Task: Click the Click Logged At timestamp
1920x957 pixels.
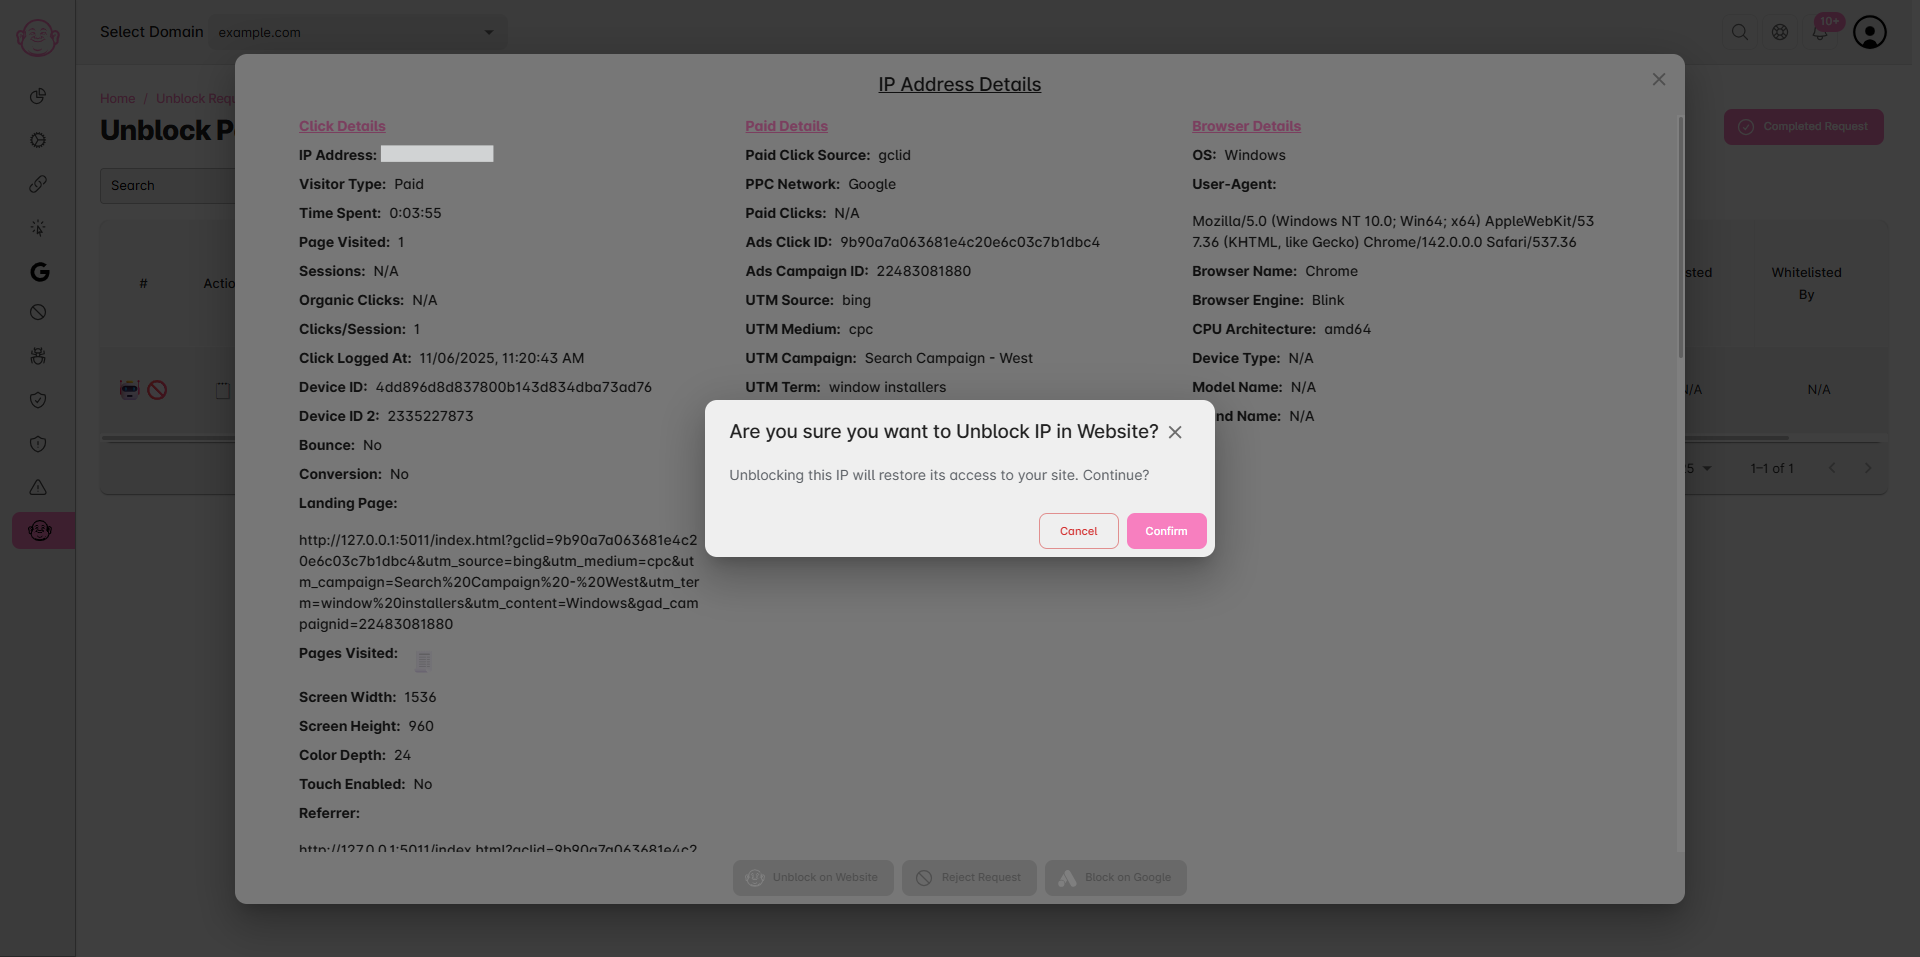Action: point(502,358)
